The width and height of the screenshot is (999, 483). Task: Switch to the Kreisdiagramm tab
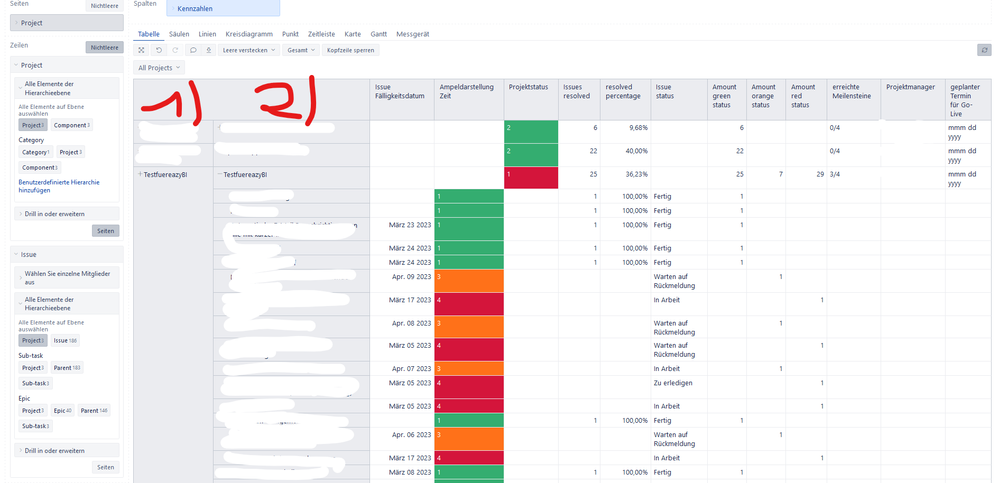tap(249, 34)
